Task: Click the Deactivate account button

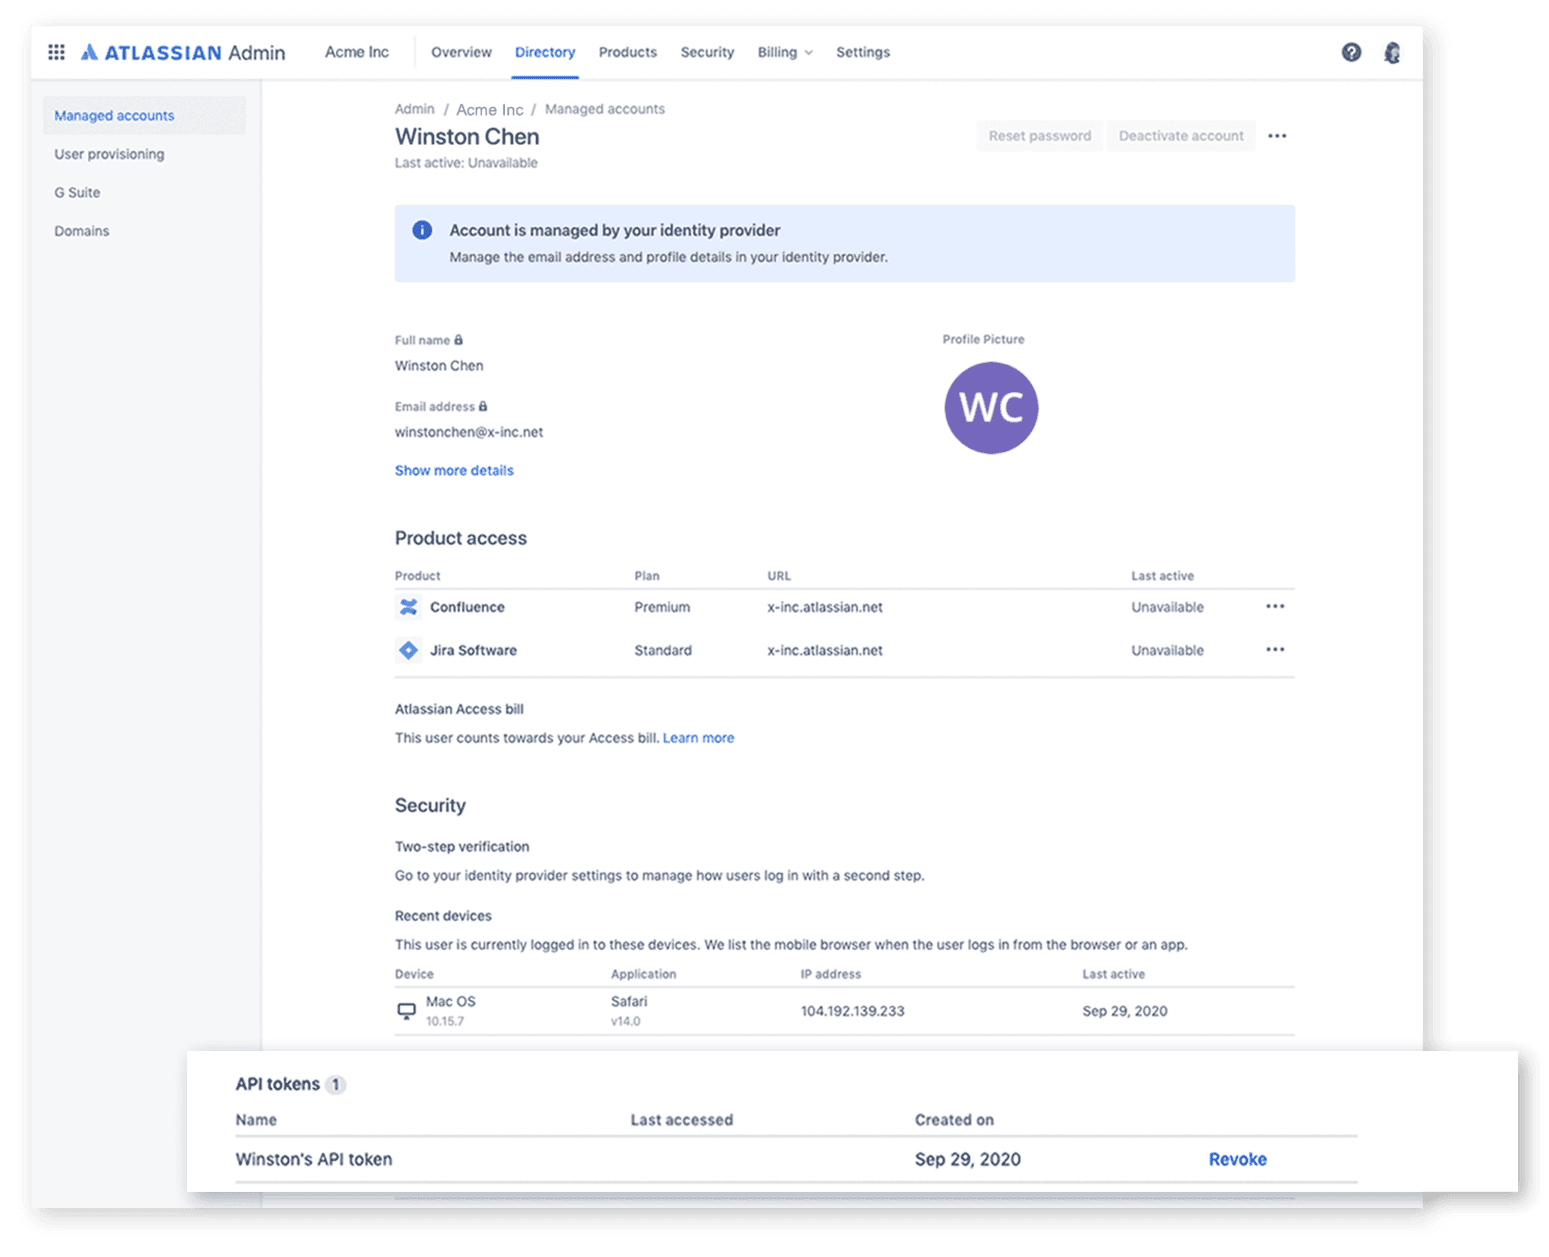Action: click(x=1181, y=136)
